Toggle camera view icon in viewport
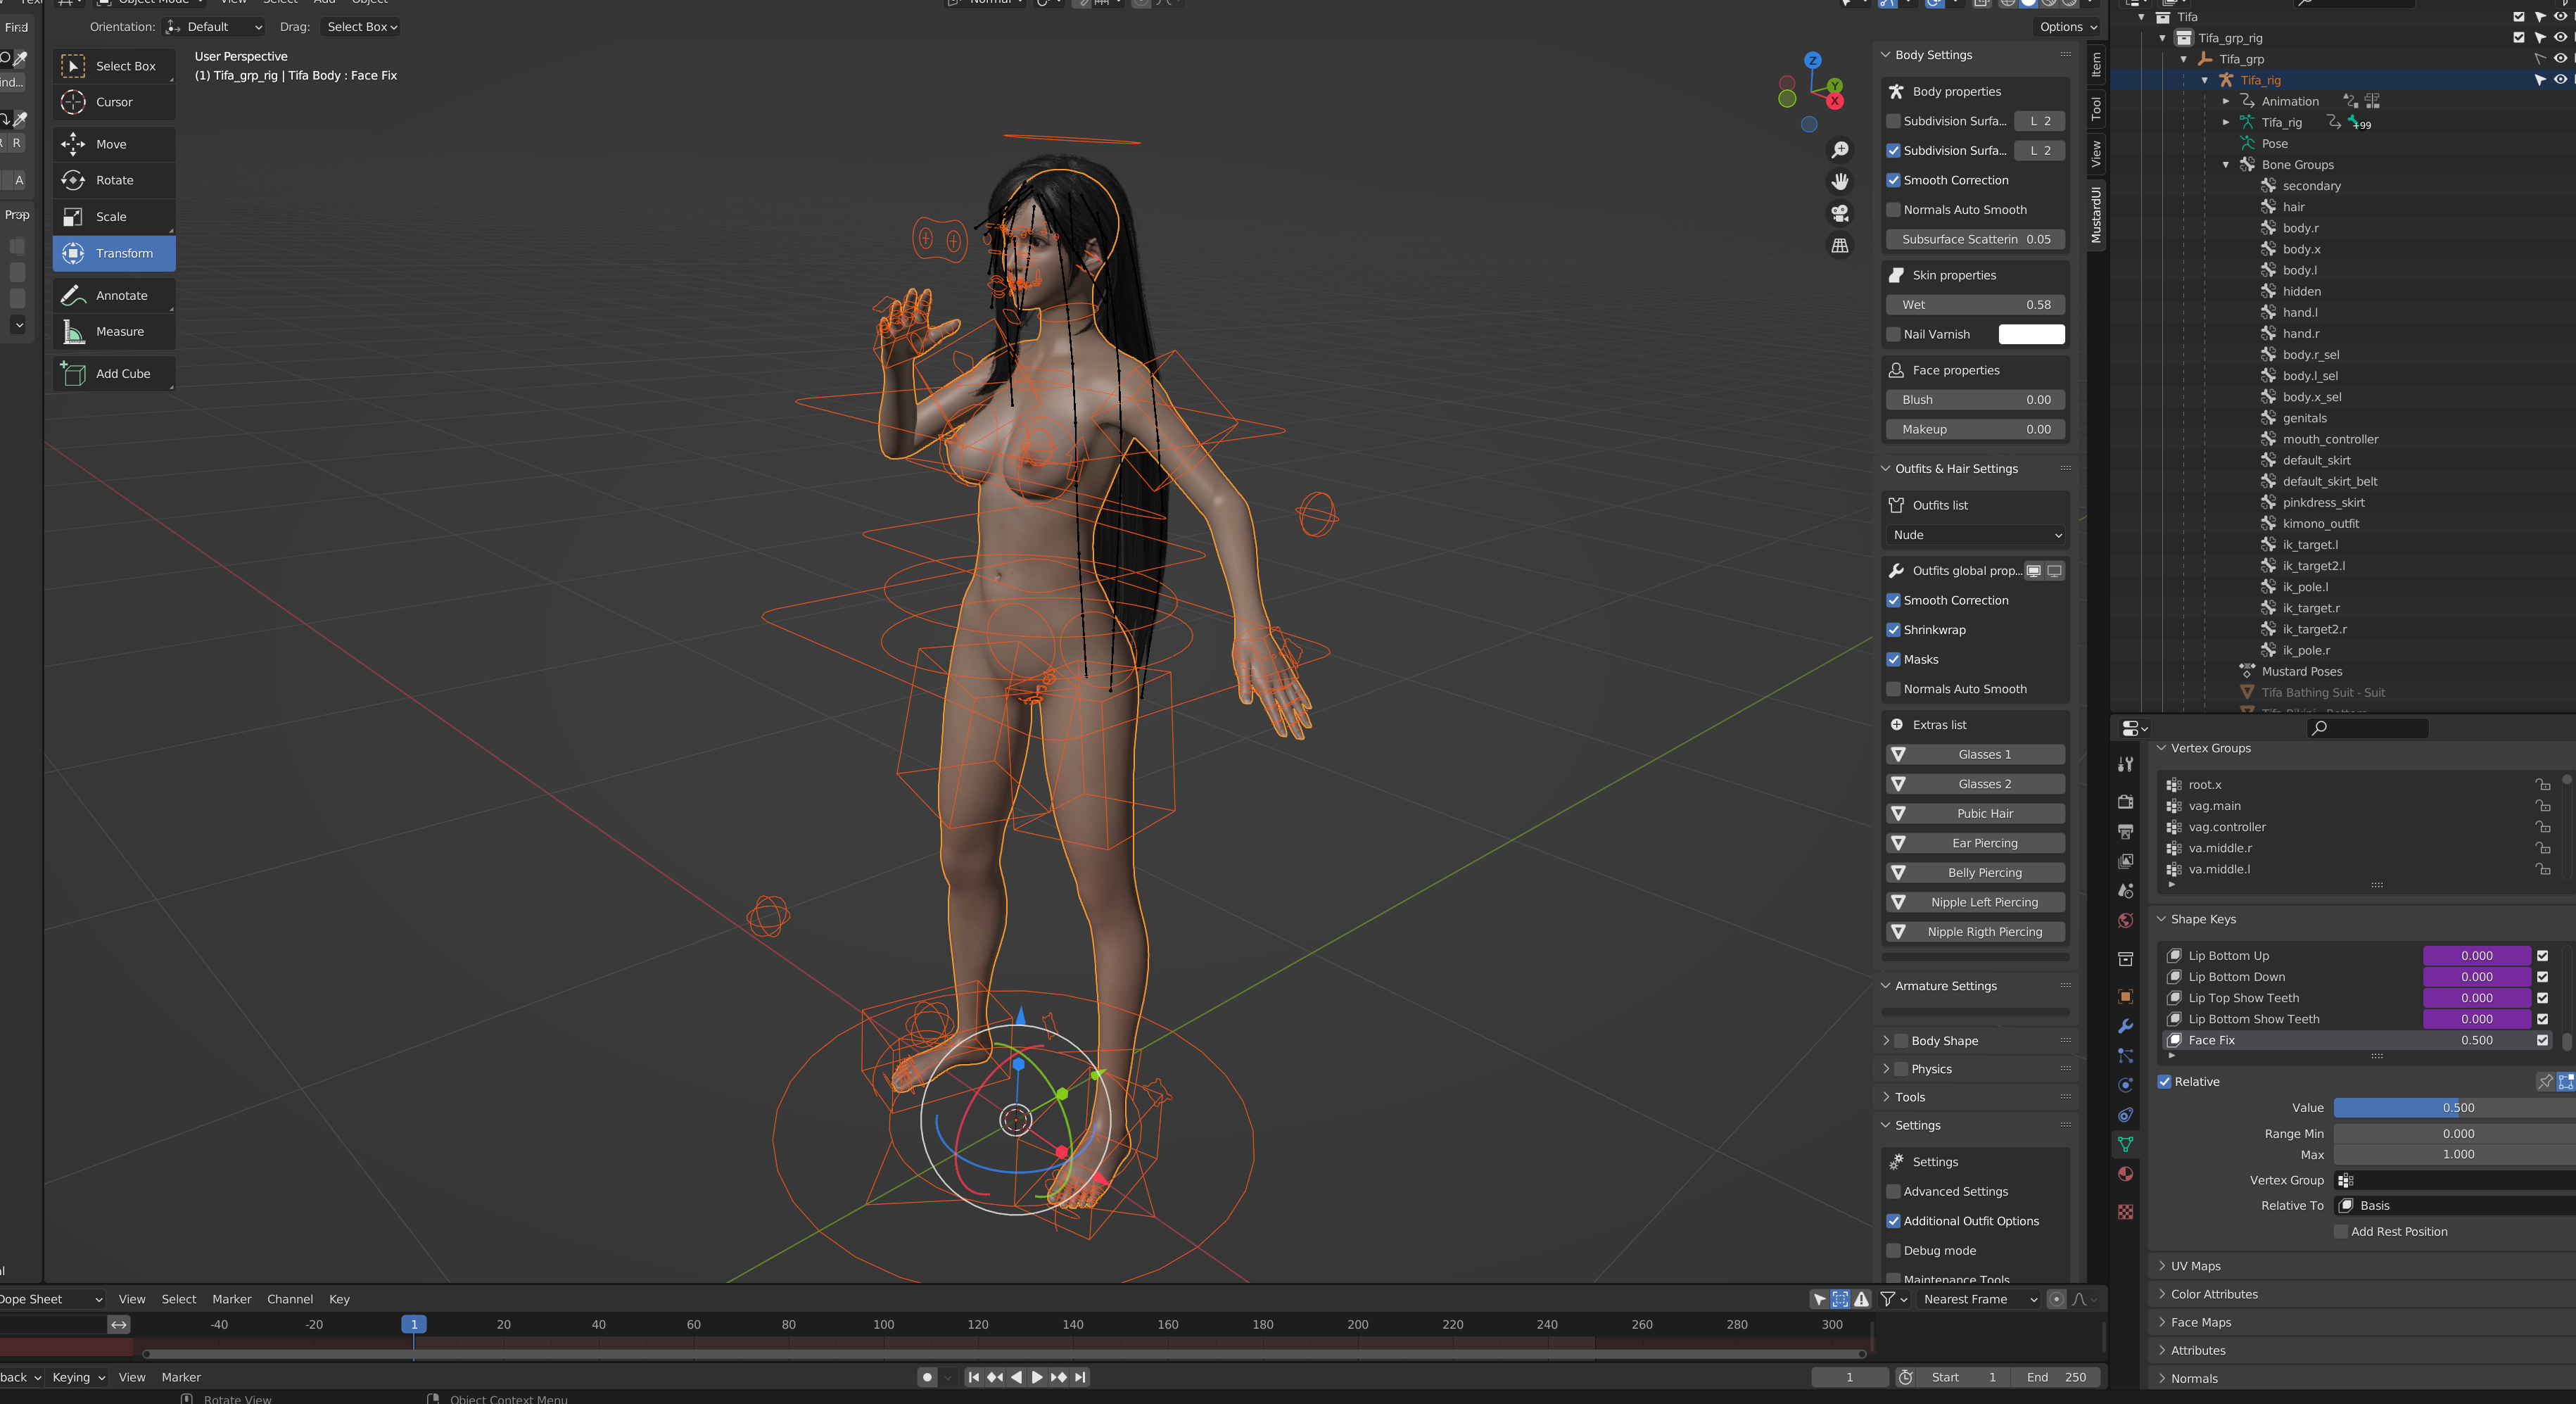 1839,213
